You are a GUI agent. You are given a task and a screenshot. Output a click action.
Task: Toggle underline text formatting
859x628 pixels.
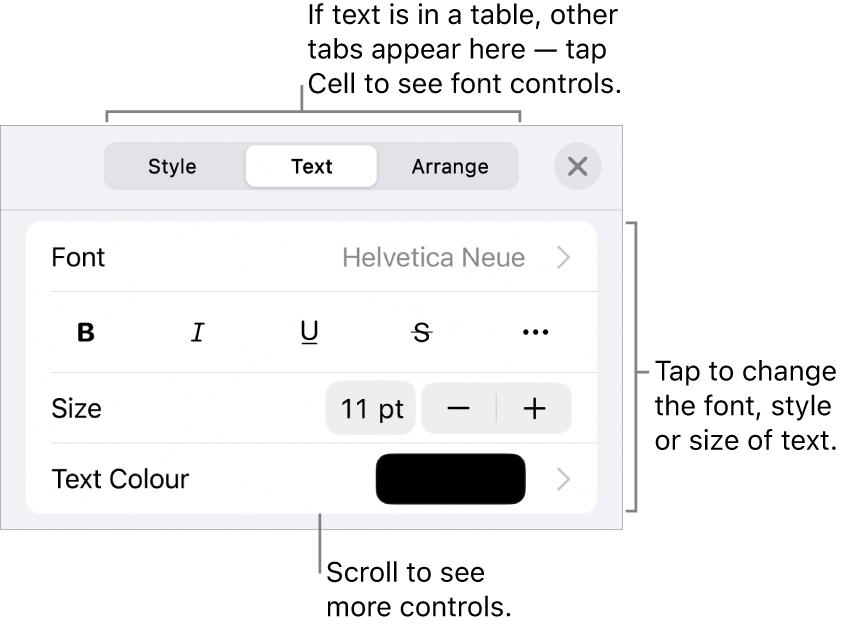pos(310,333)
